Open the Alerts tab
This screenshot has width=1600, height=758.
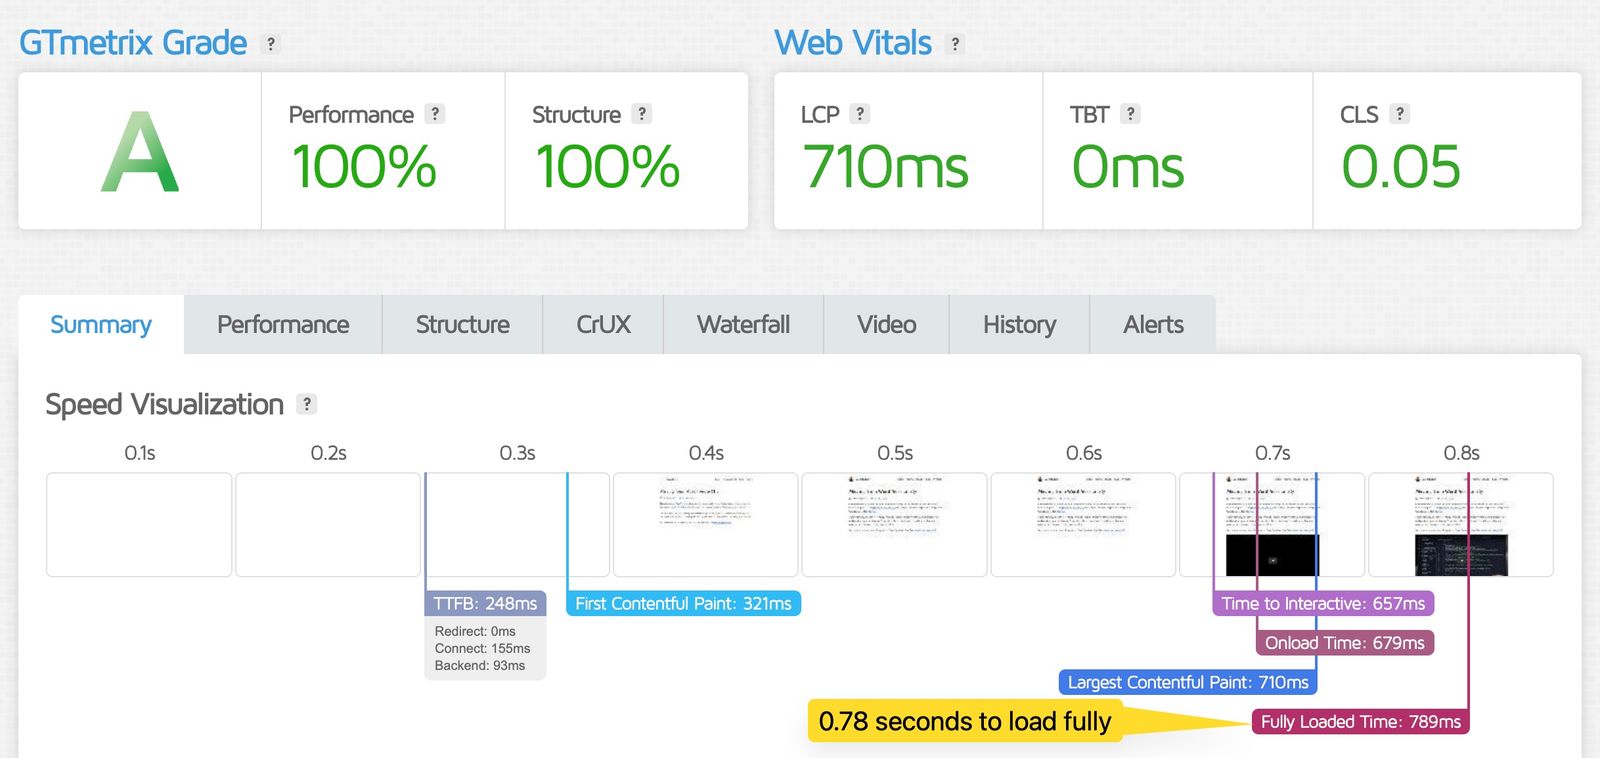click(1153, 324)
